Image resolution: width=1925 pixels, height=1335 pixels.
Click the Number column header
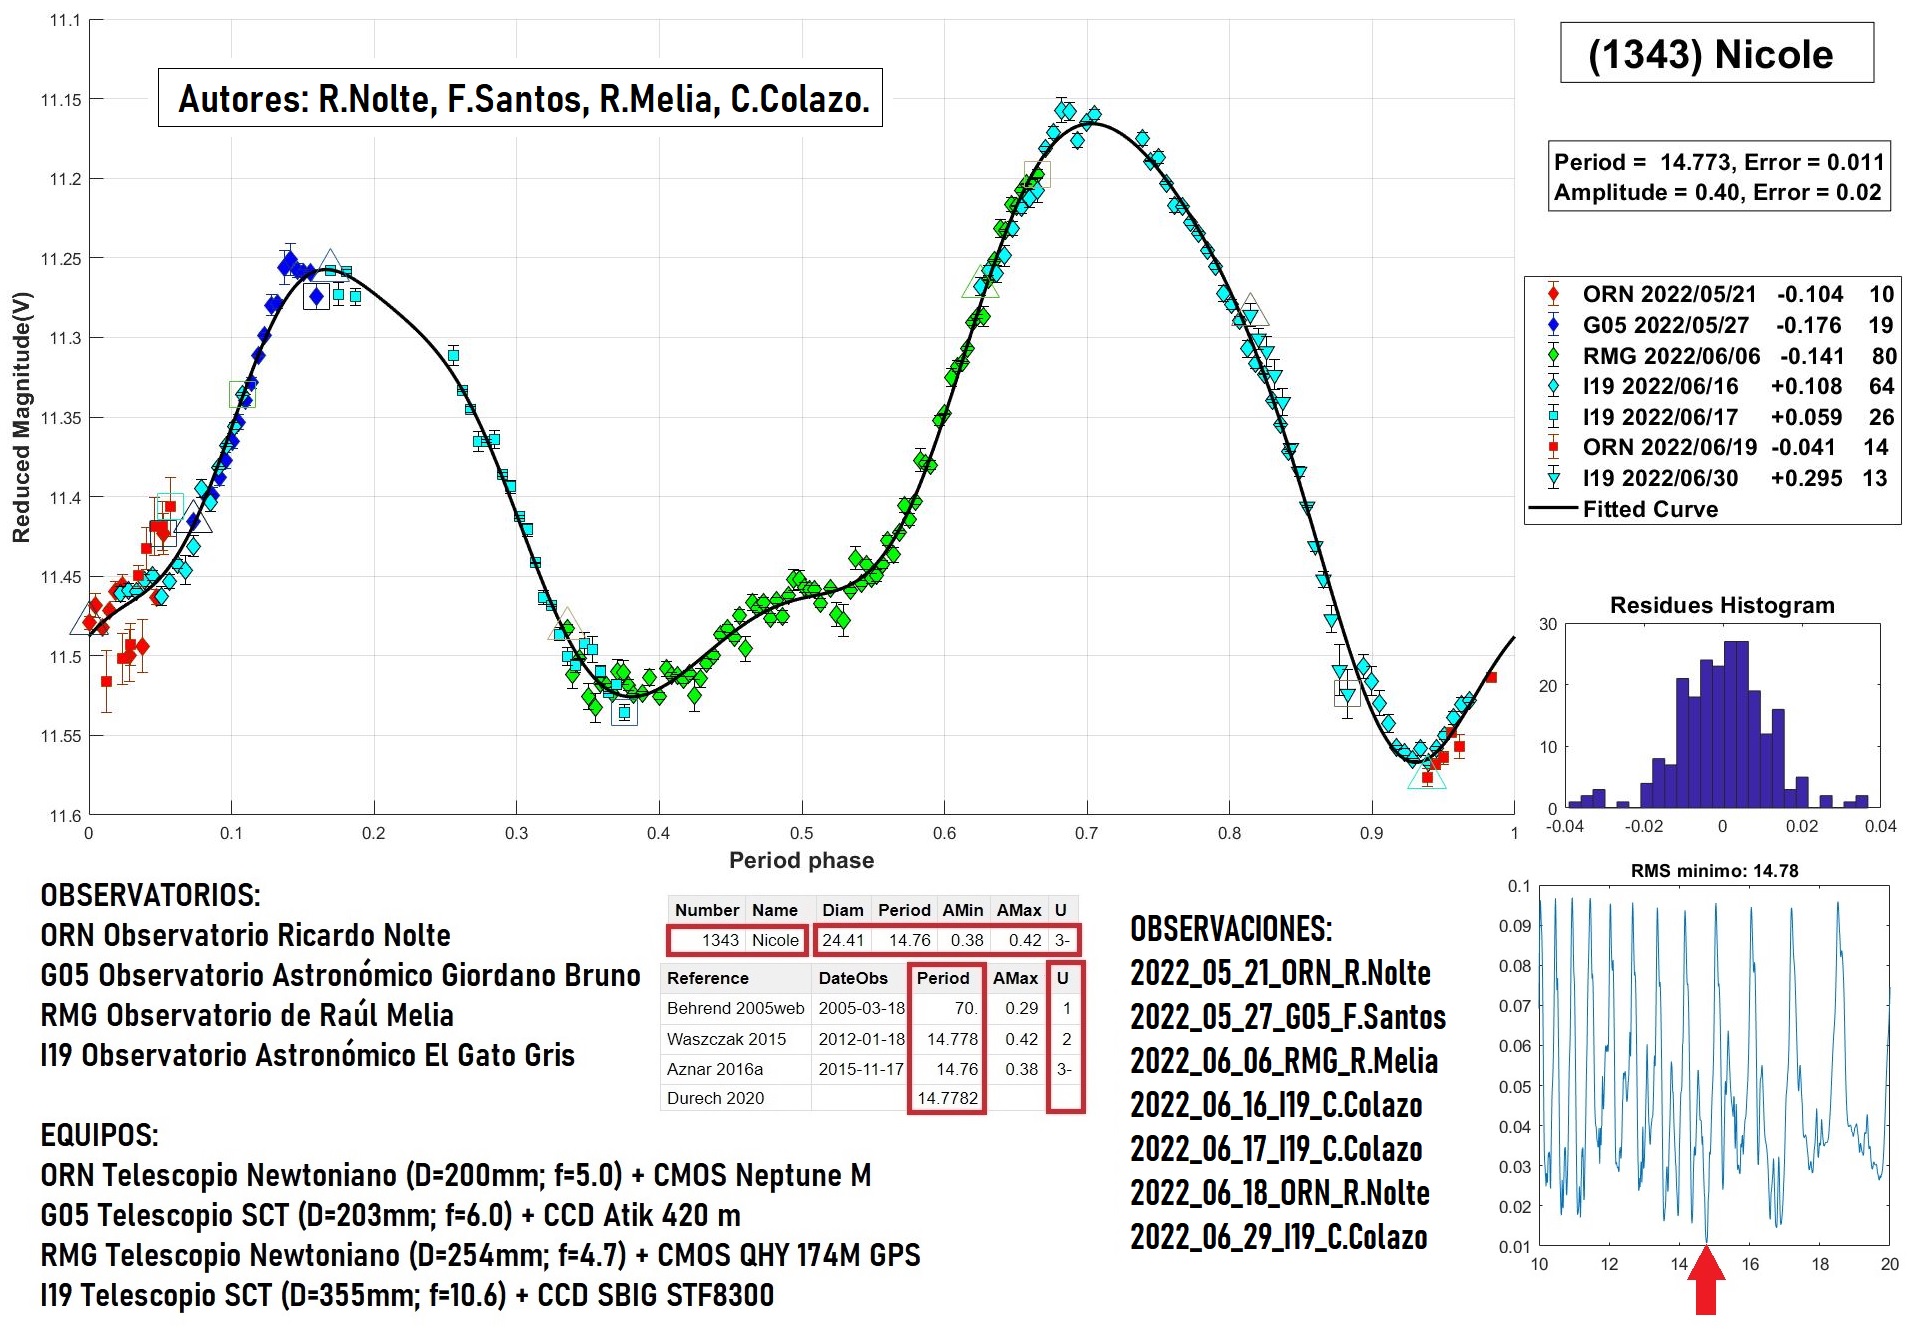point(706,910)
